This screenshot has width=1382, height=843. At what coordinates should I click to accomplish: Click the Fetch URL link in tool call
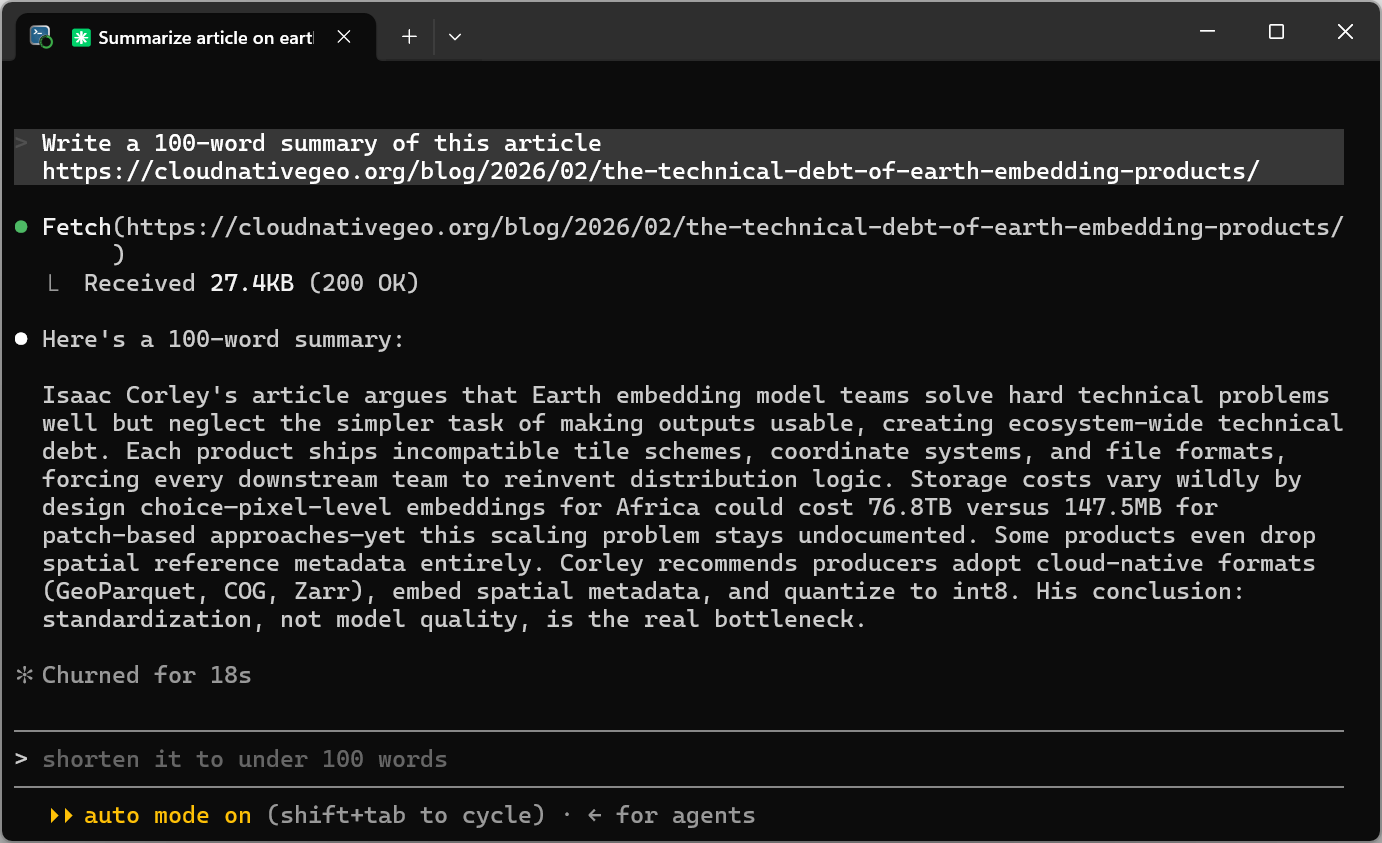[x=734, y=227]
